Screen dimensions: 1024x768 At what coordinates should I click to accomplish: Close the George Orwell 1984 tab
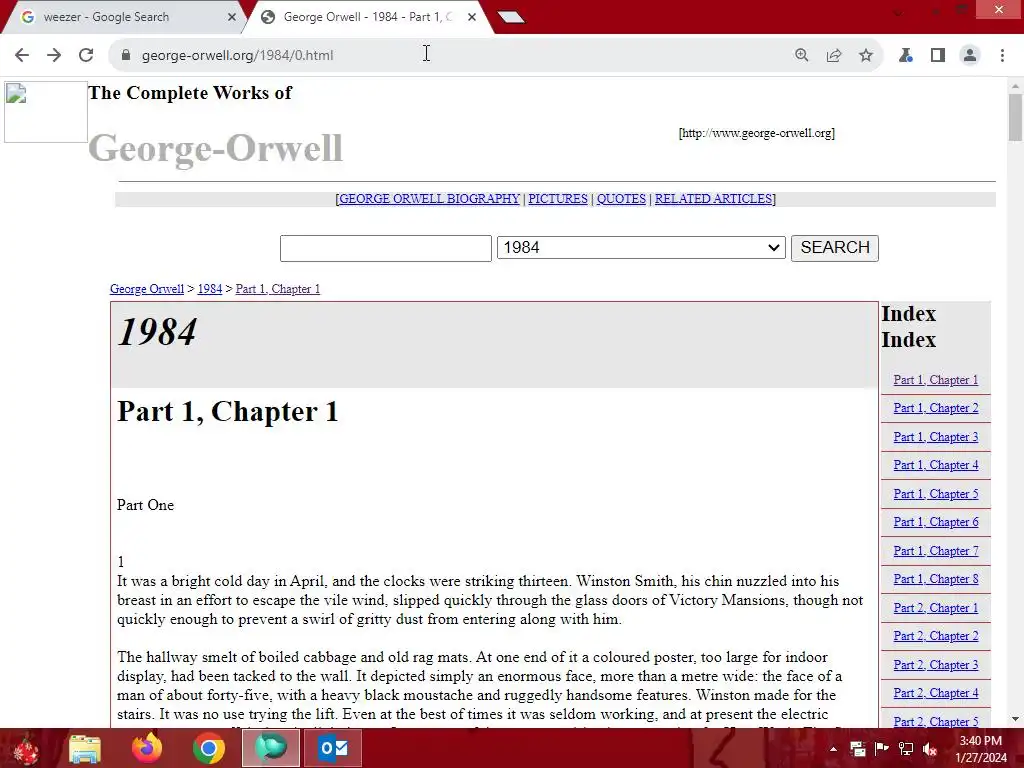point(472,17)
